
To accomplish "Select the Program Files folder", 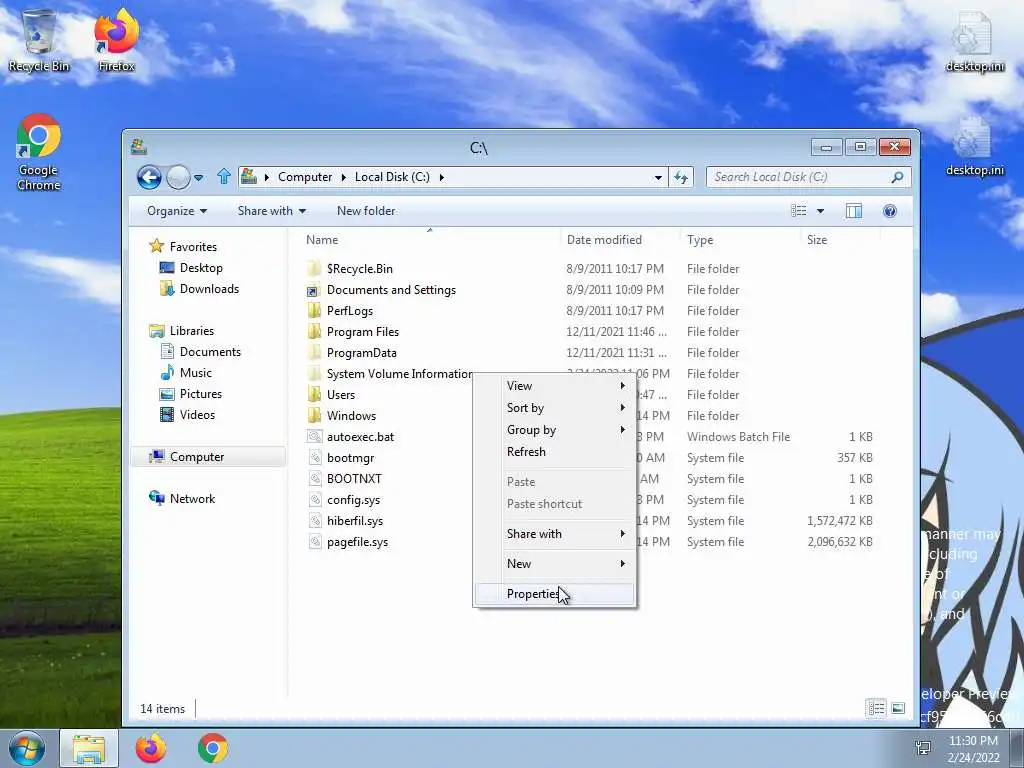I will (353, 332).
